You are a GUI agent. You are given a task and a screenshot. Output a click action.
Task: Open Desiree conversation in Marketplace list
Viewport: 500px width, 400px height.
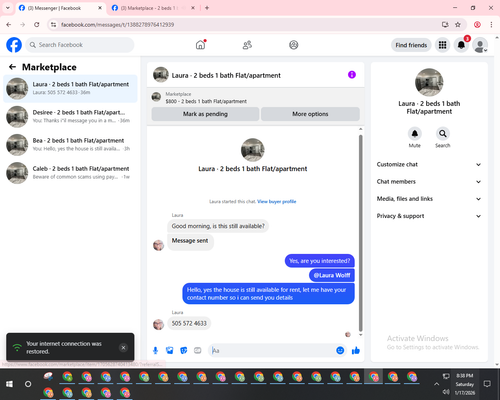70,116
